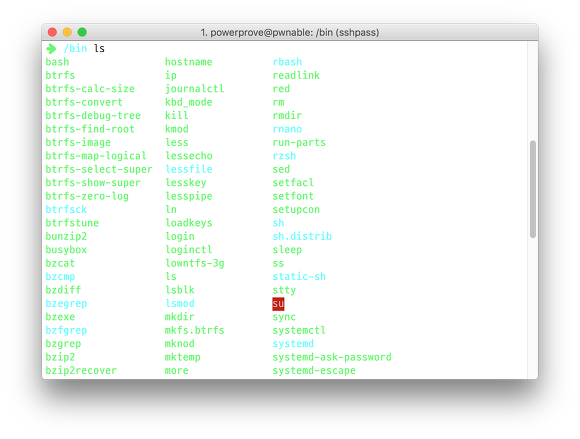Click the cyan sh.distrib entry

coord(302,236)
